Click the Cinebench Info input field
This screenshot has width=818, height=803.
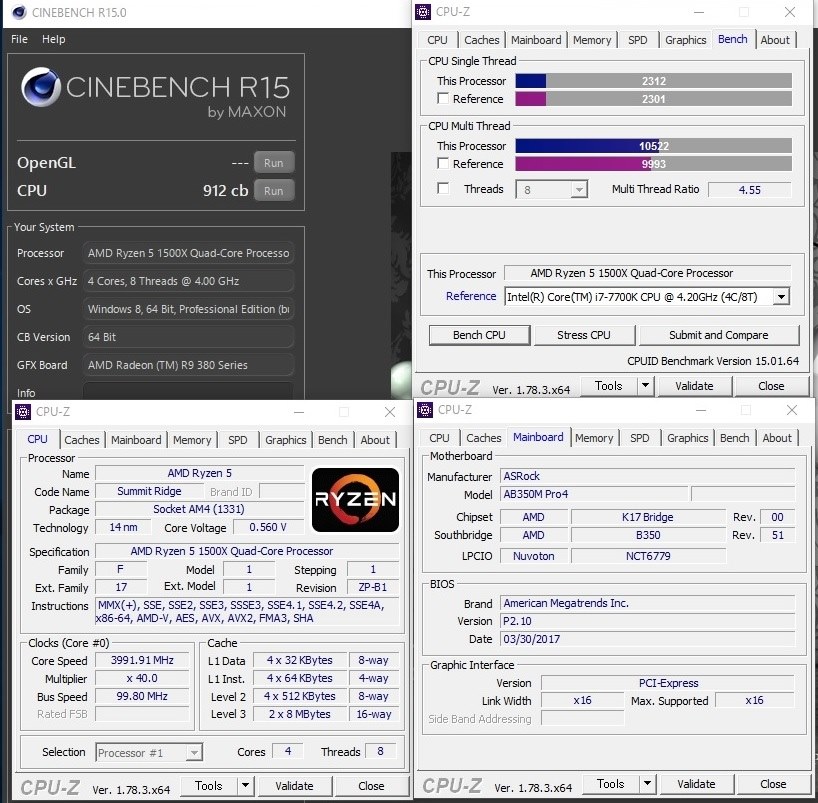point(188,391)
